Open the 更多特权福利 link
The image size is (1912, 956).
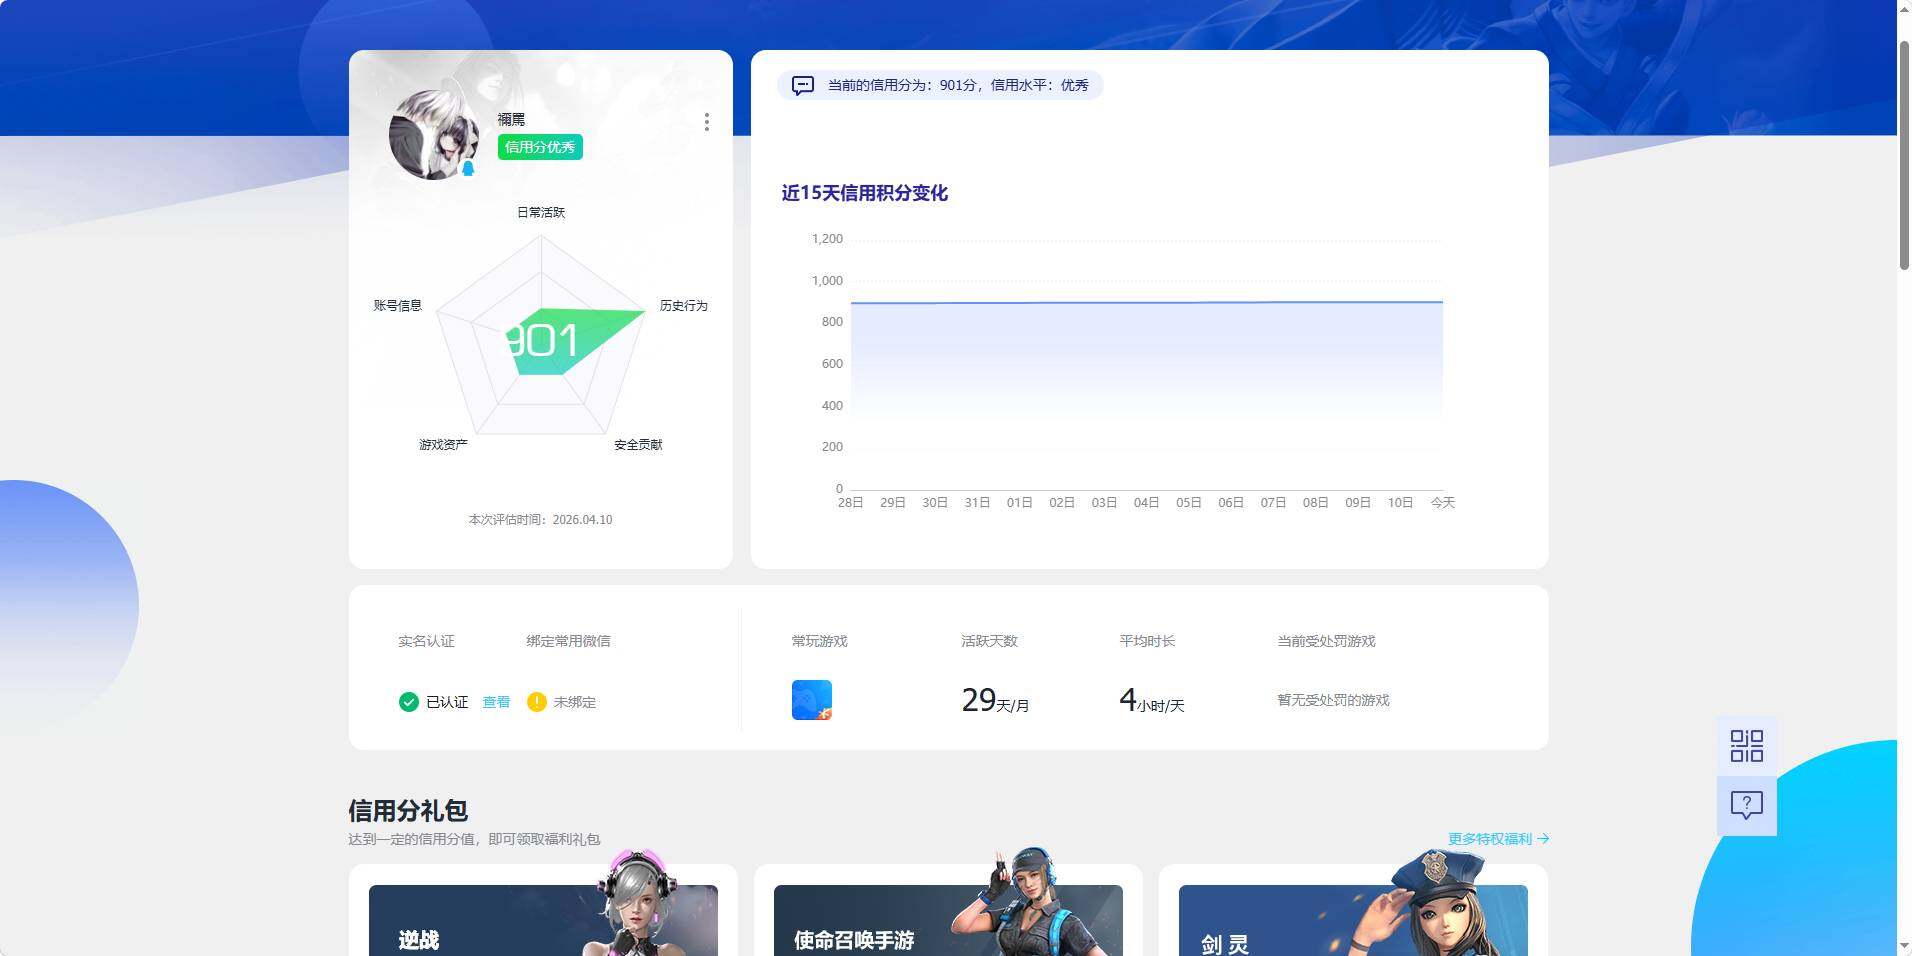[x=1499, y=839]
